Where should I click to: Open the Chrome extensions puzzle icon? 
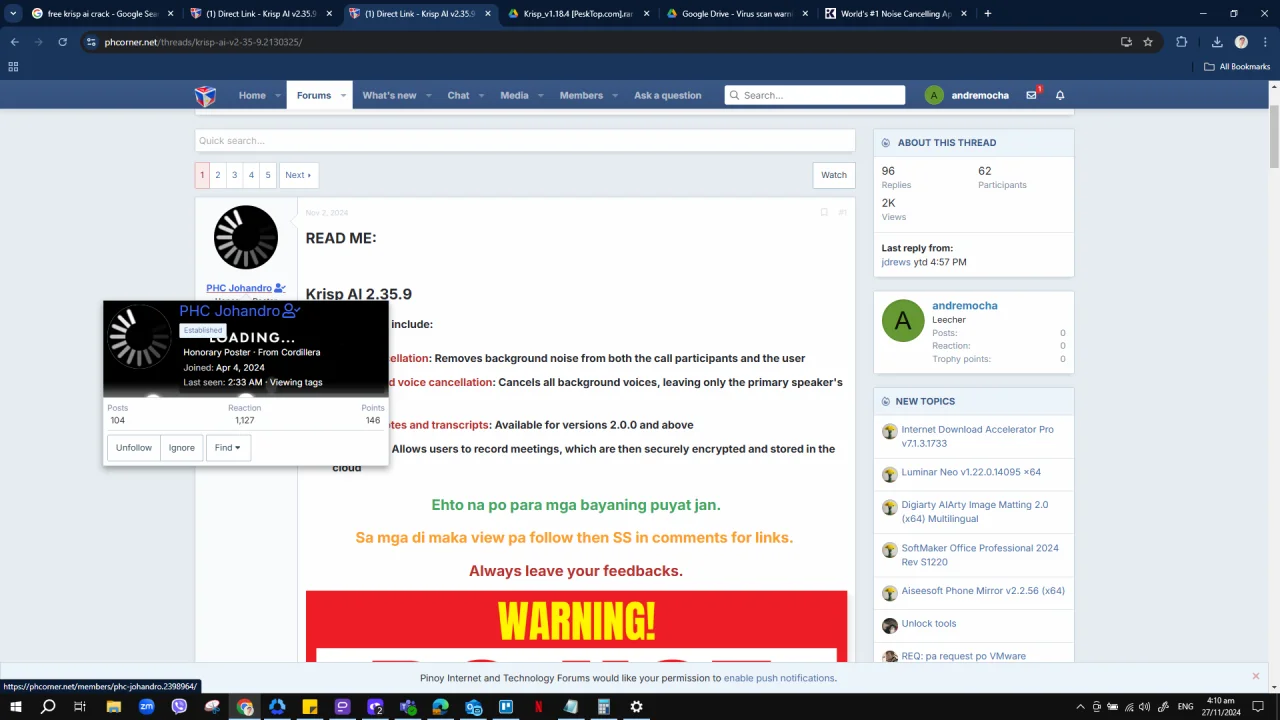click(1181, 42)
